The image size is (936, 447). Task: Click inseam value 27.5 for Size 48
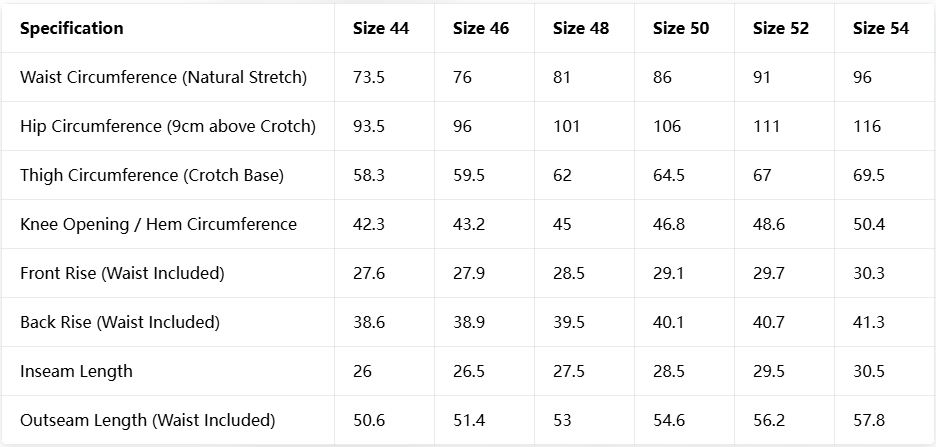(569, 371)
